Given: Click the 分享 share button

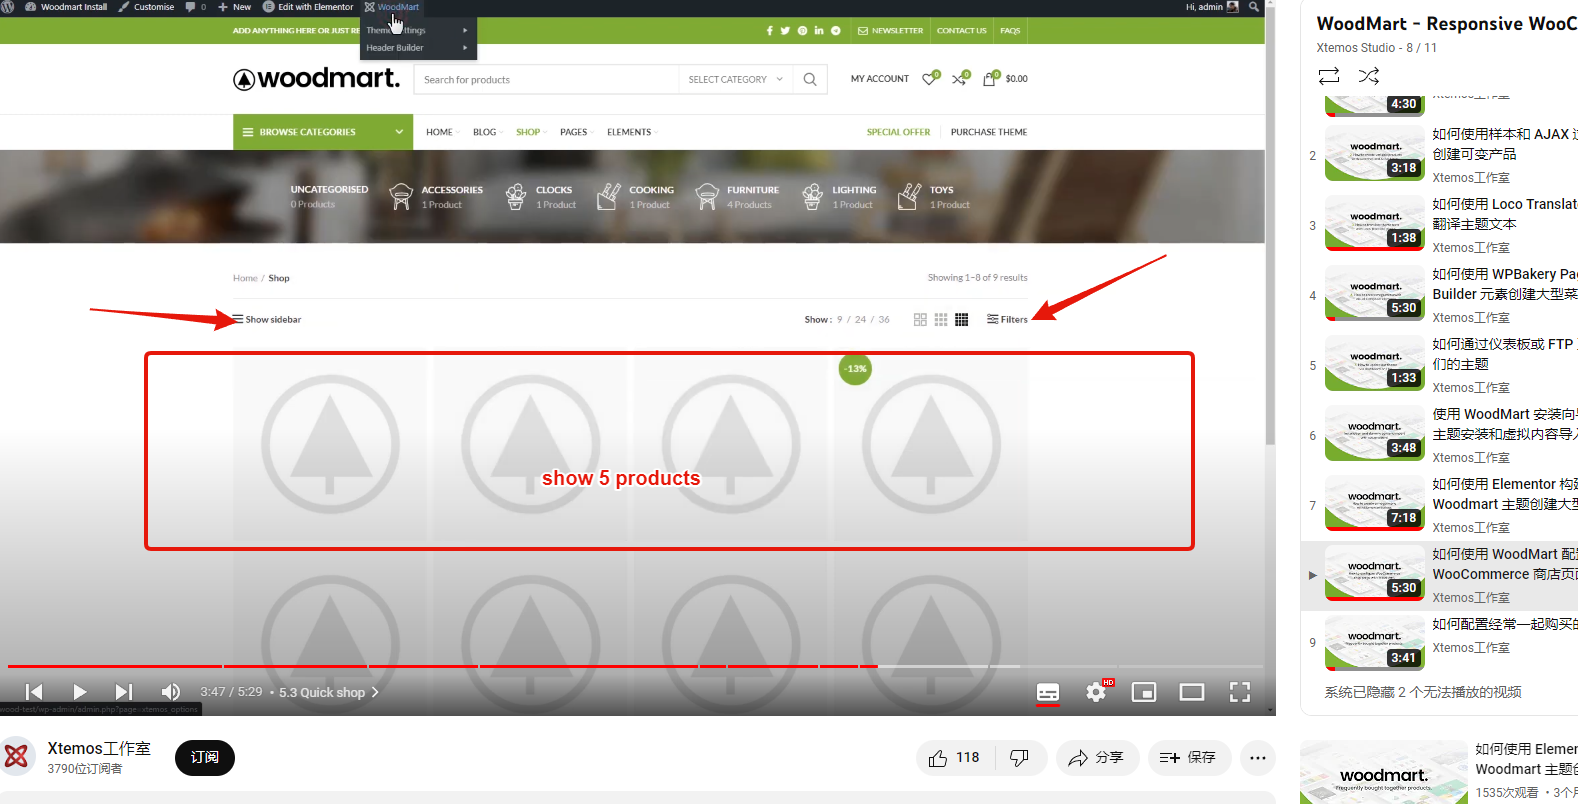Looking at the screenshot, I should [x=1097, y=758].
